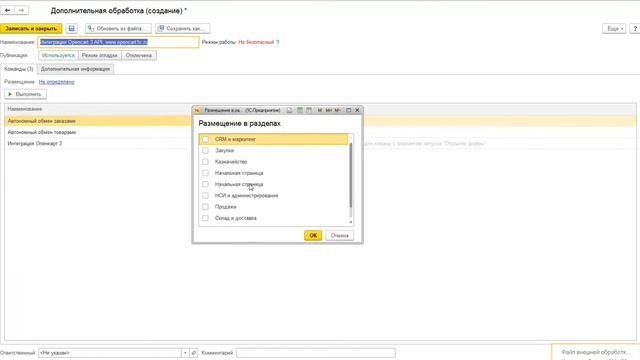Click the scroll up arrow of the sections list

coord(351,137)
